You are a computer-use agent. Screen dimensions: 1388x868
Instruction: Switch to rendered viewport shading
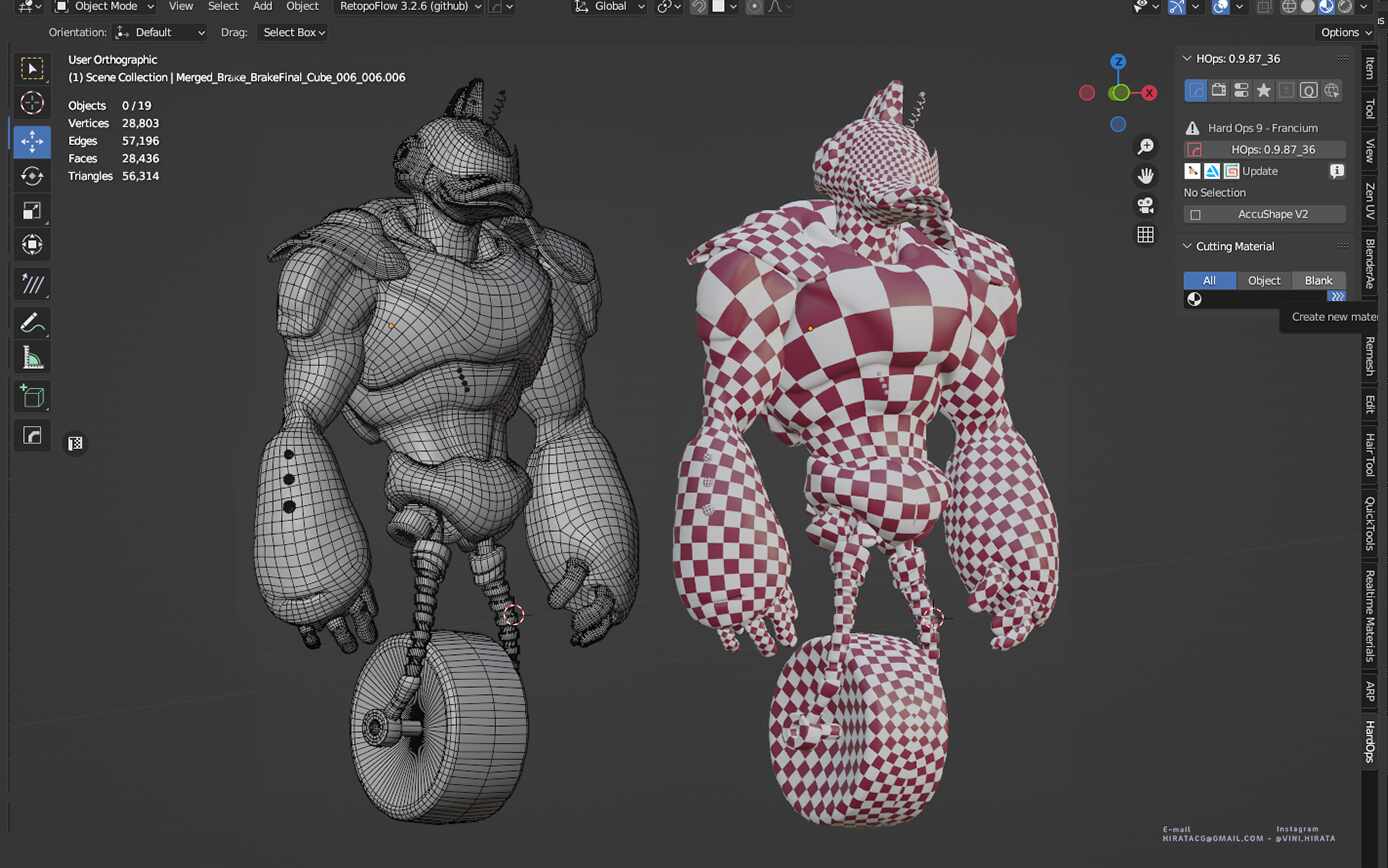pos(1345,6)
